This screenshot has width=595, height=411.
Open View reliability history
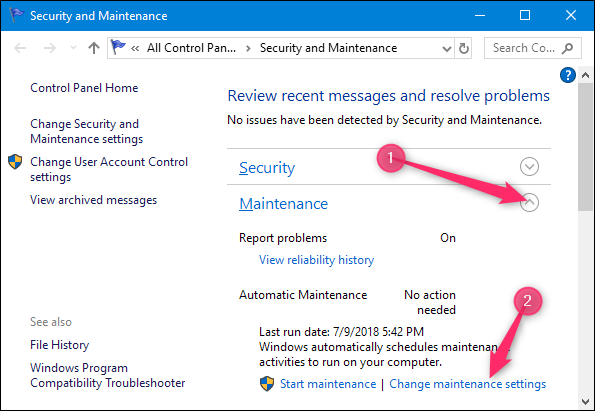(316, 260)
